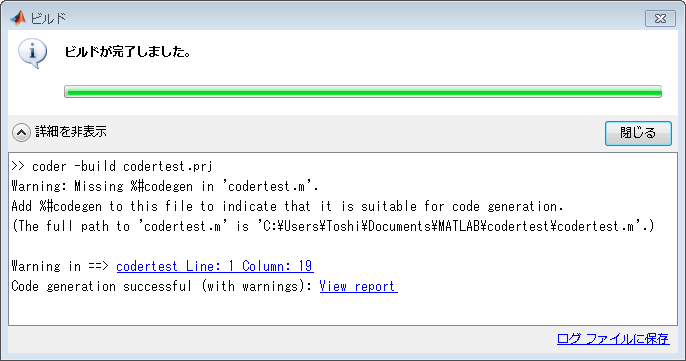Click the ビルドが完了しました。 message text

click(128, 52)
